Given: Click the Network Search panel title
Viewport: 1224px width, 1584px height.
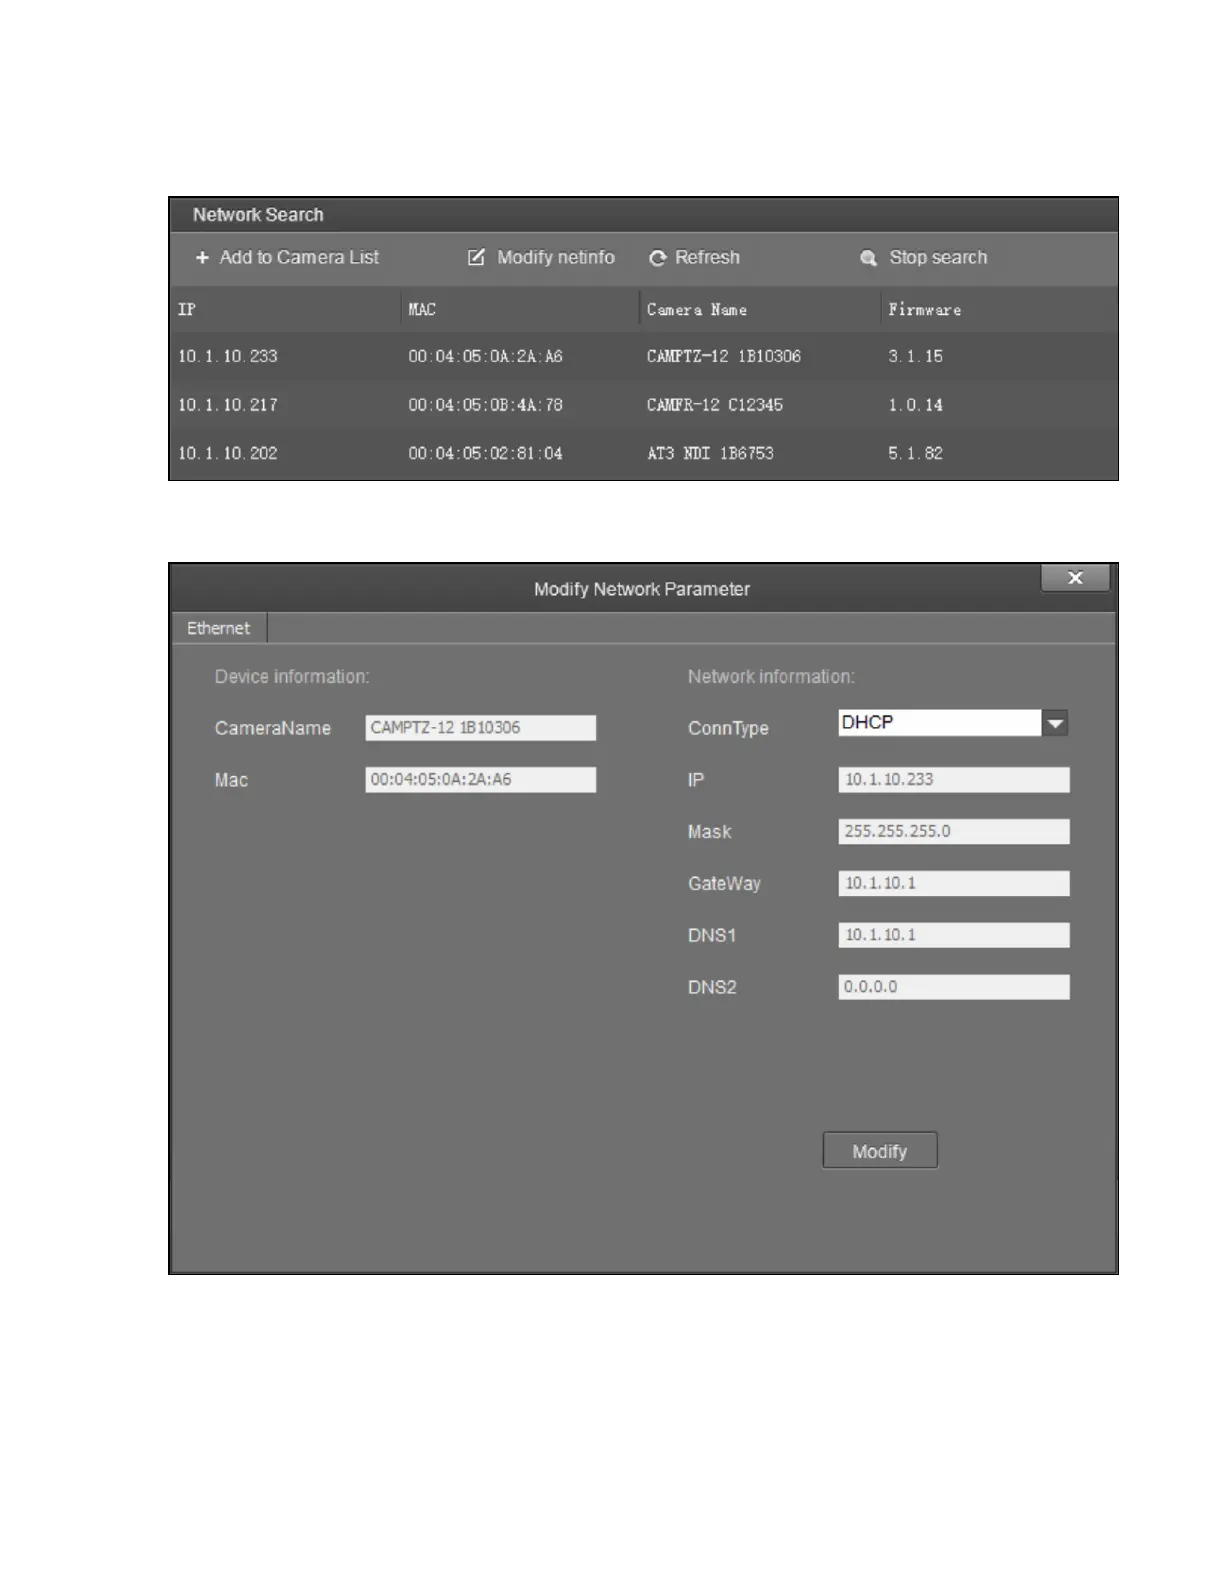Looking at the screenshot, I should click(258, 215).
